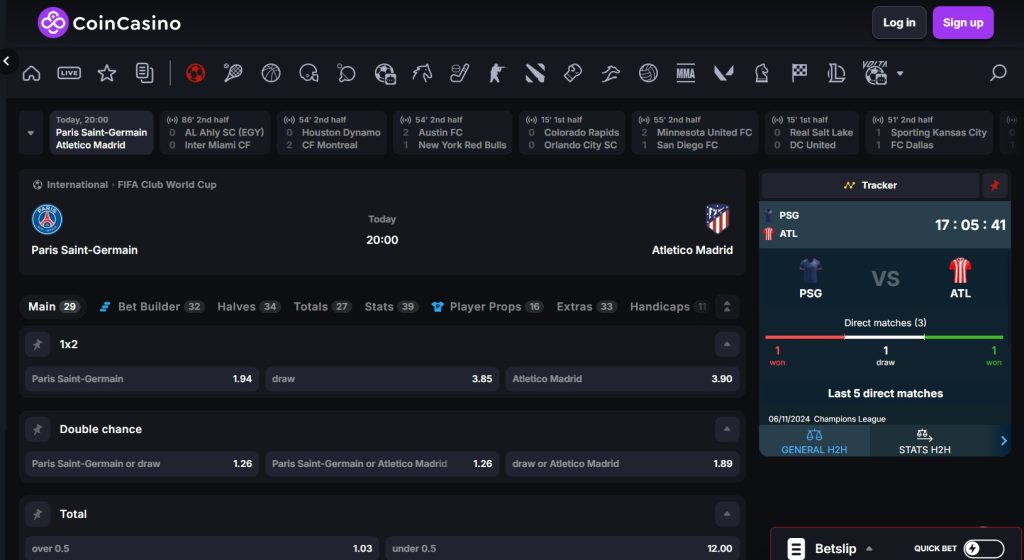
Task: Select the Ice Hockey stick icon
Action: [x=459, y=73]
